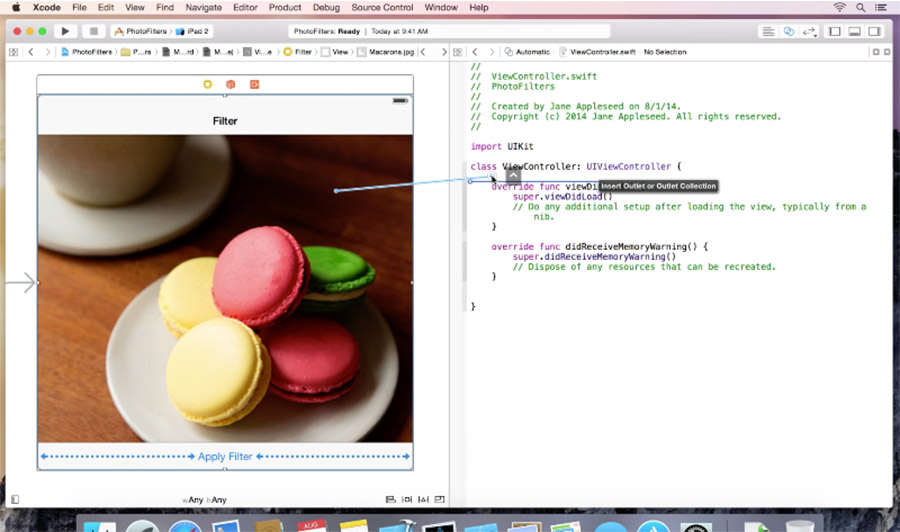Viewport: 900px width, 532px height.
Task: Open the Xcode menu
Action: (46, 7)
